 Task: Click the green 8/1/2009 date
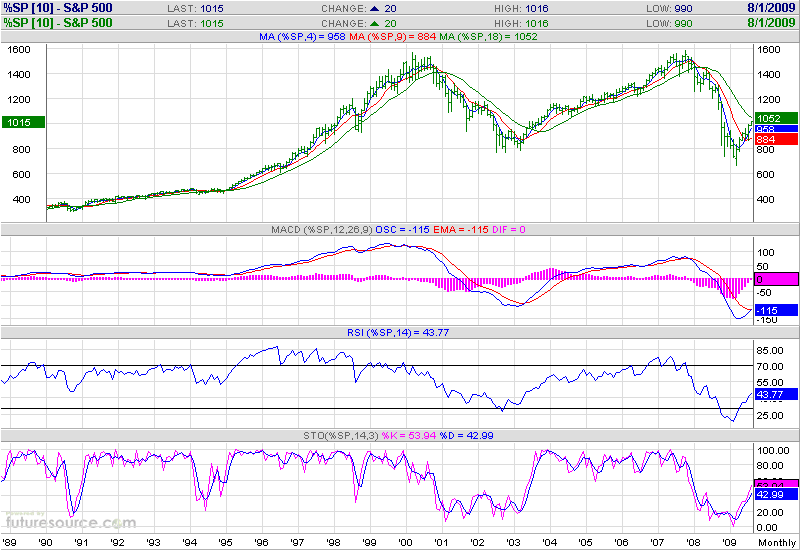[771, 23]
